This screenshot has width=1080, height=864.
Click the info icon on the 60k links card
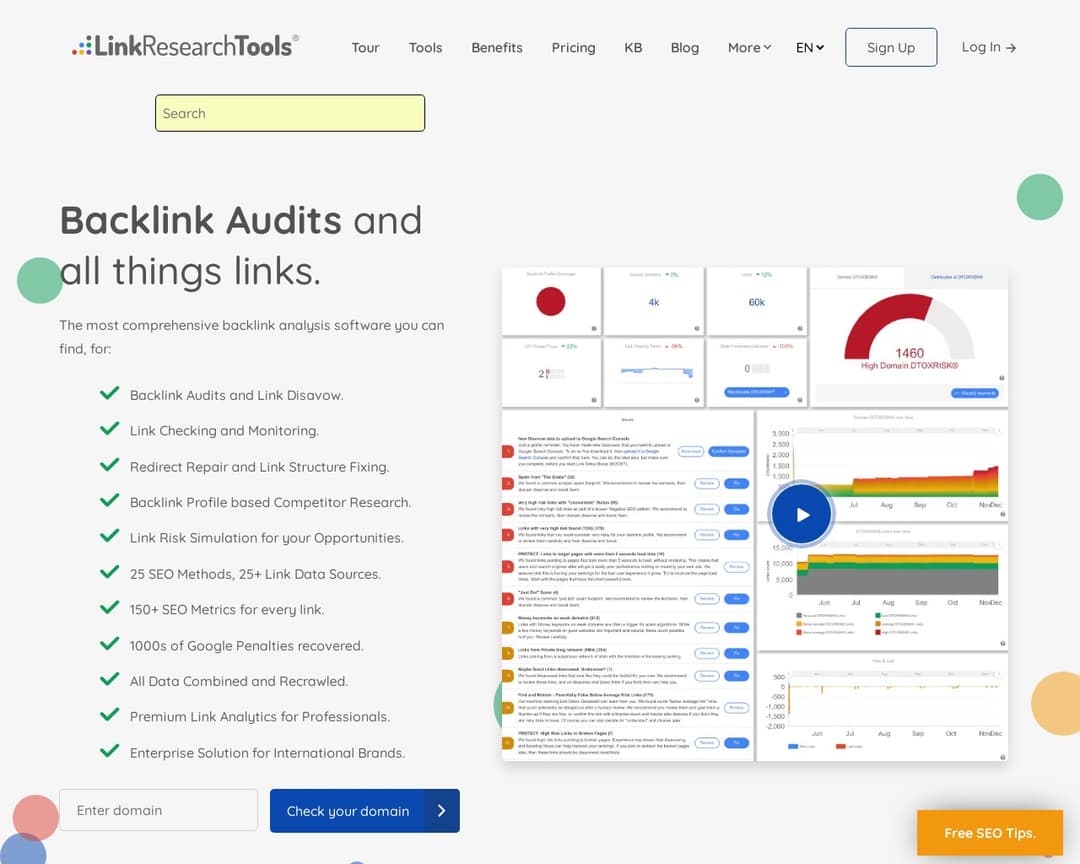pyautogui.click(x=799, y=328)
